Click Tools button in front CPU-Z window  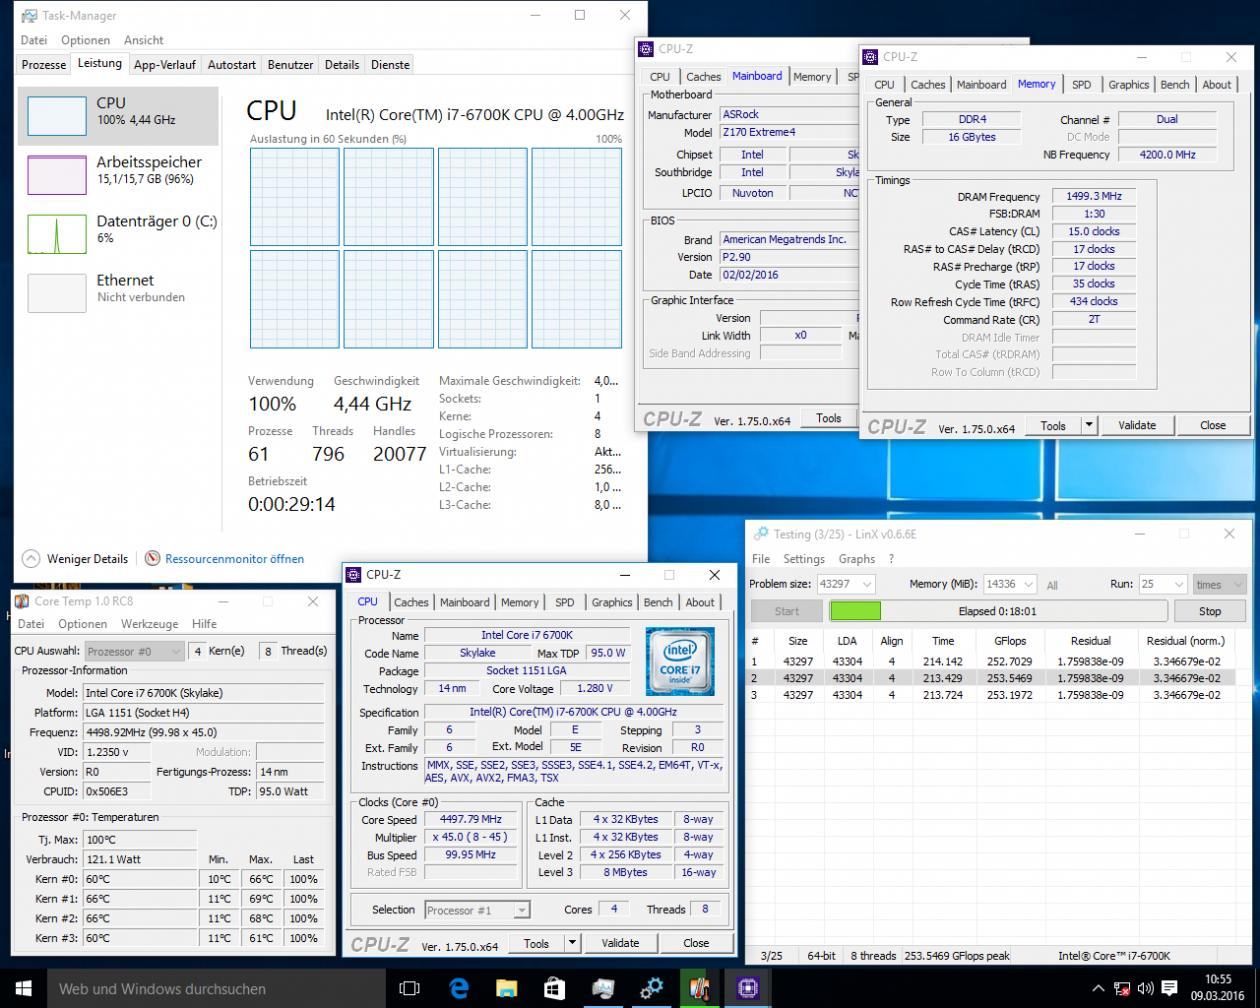pos(536,943)
